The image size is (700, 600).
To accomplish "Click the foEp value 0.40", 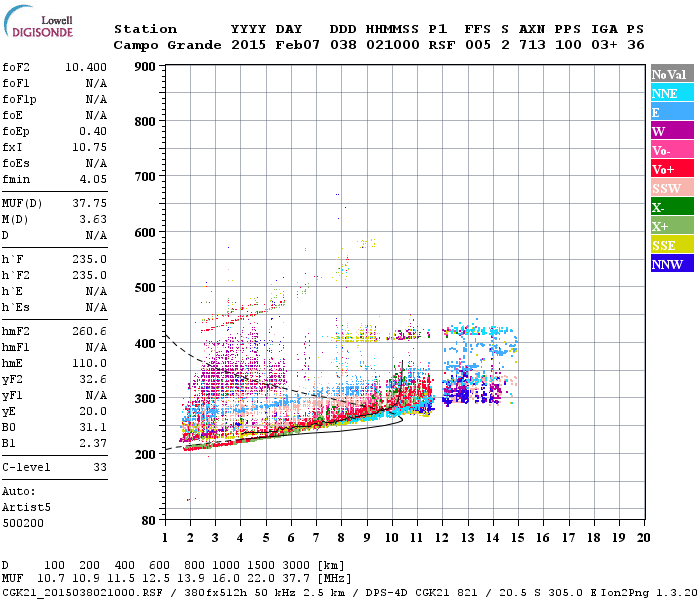I will point(93,131).
